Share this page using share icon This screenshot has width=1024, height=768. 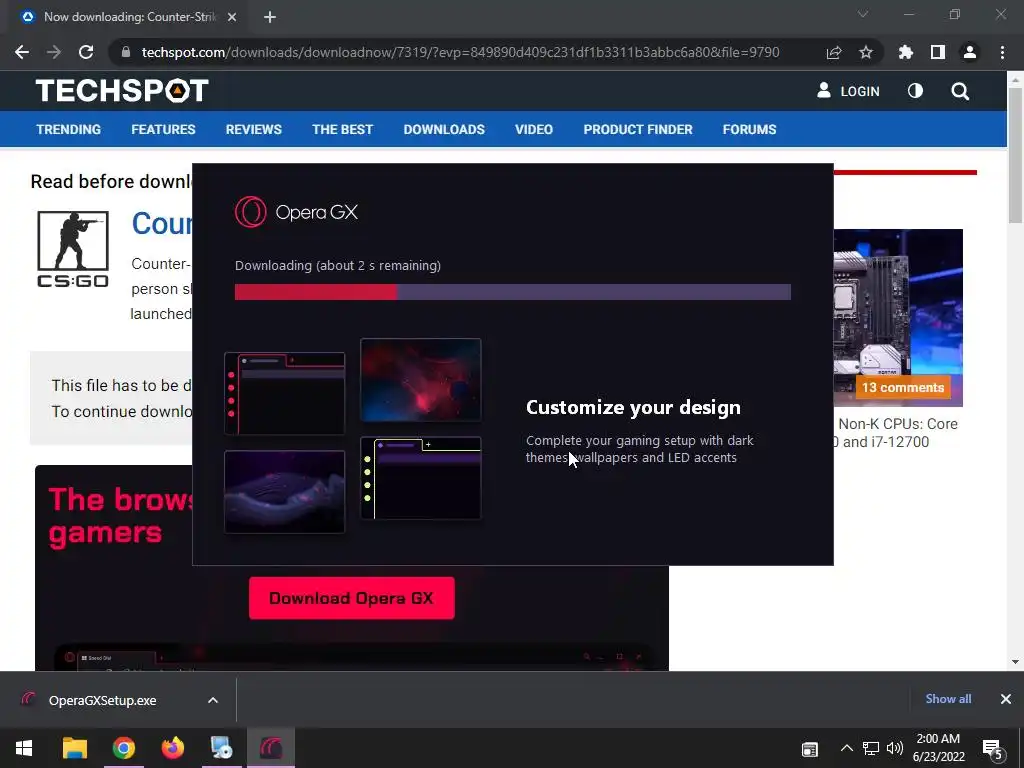pos(833,52)
